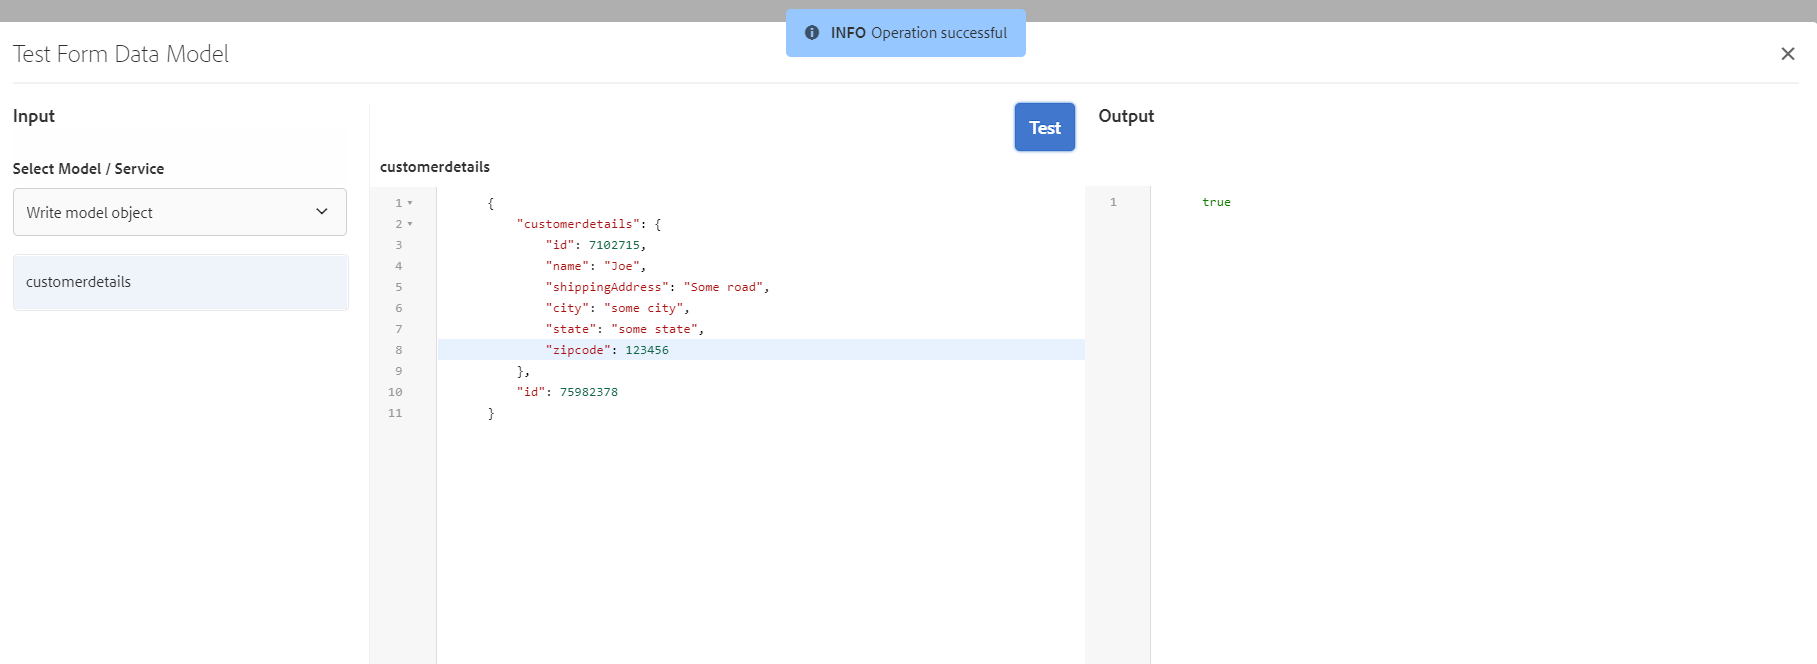Click the info icon in the notification

[x=812, y=33]
